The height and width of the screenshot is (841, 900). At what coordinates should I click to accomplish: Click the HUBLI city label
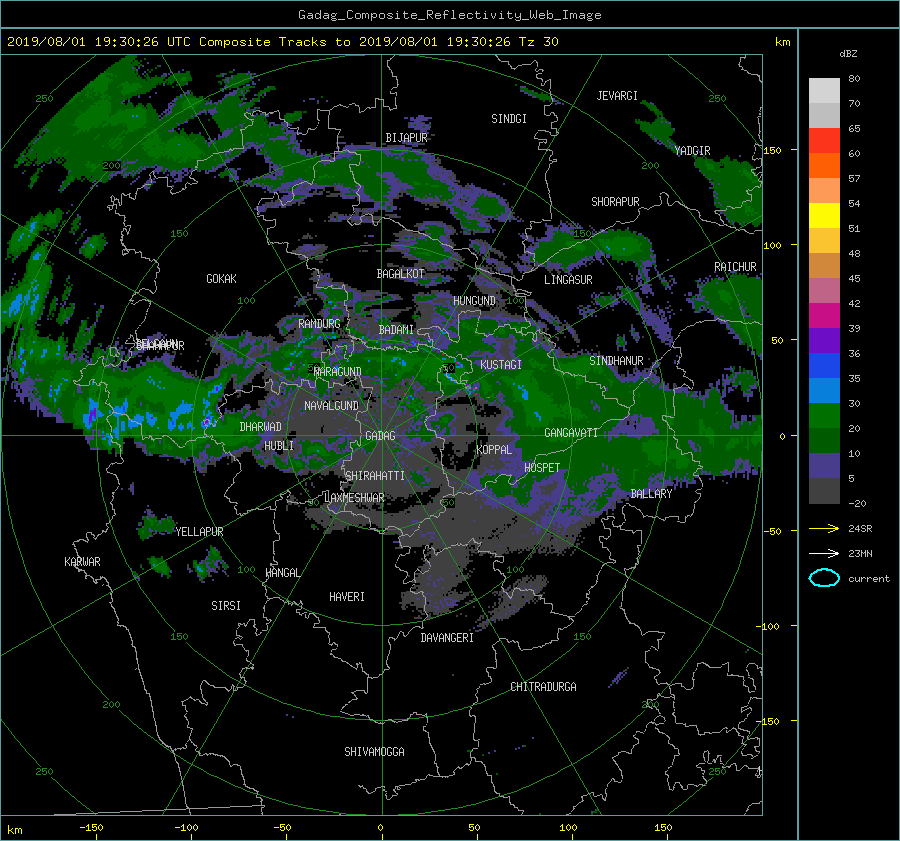click(x=279, y=446)
